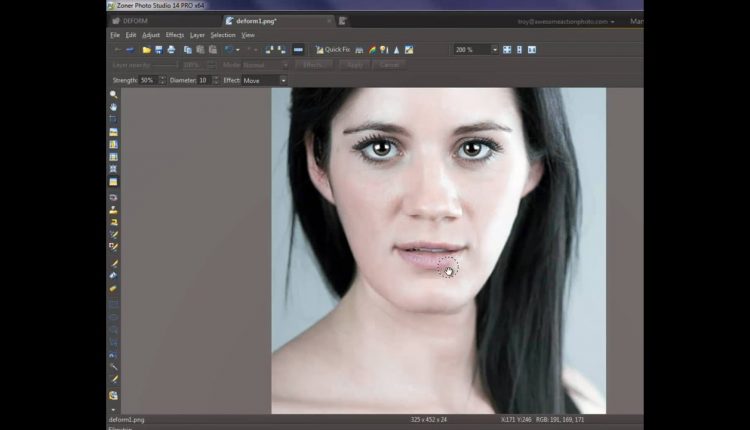Click the globe icon in the left toolbar

[113, 396]
